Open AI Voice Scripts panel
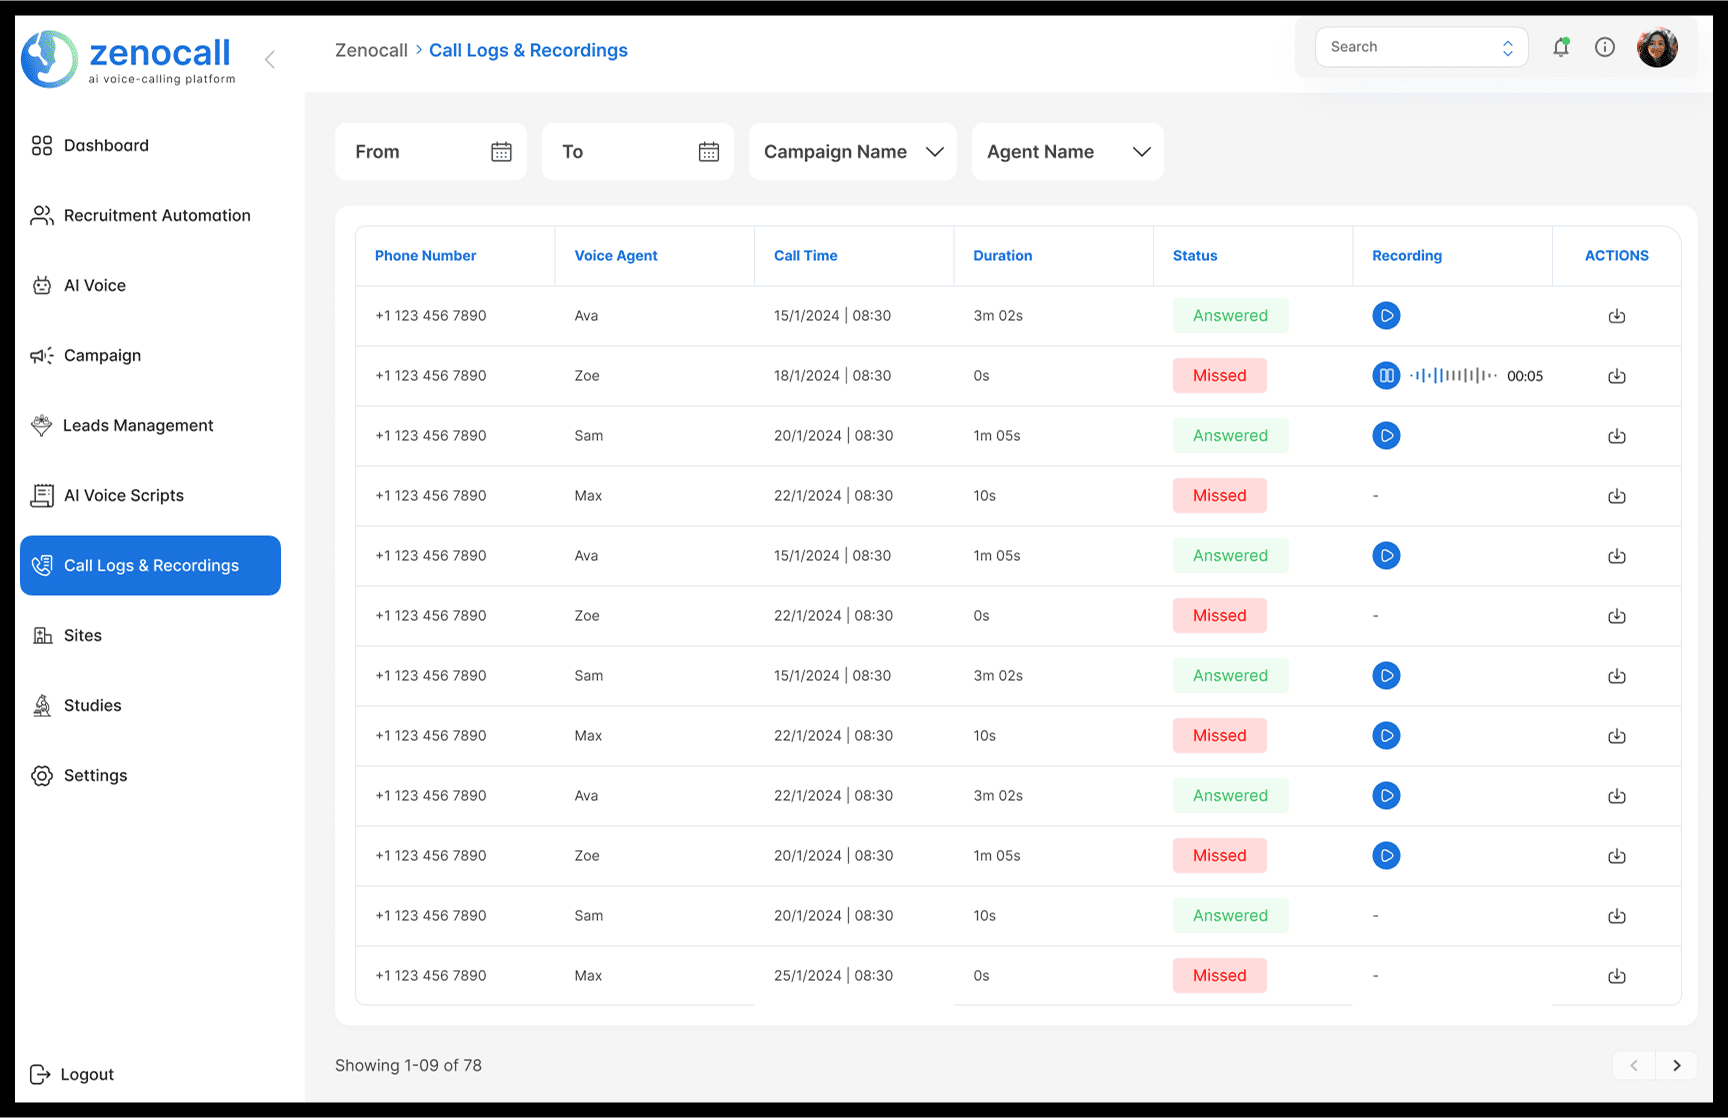Viewport: 1728px width, 1118px height. click(x=123, y=495)
